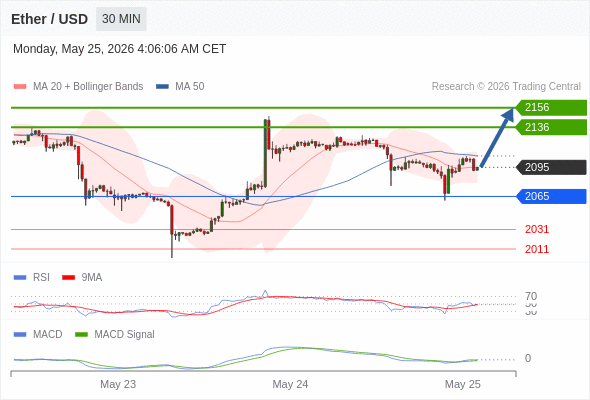Toggle the MA 50 legend label
Screen dimensions: 590x400
click(x=190, y=87)
